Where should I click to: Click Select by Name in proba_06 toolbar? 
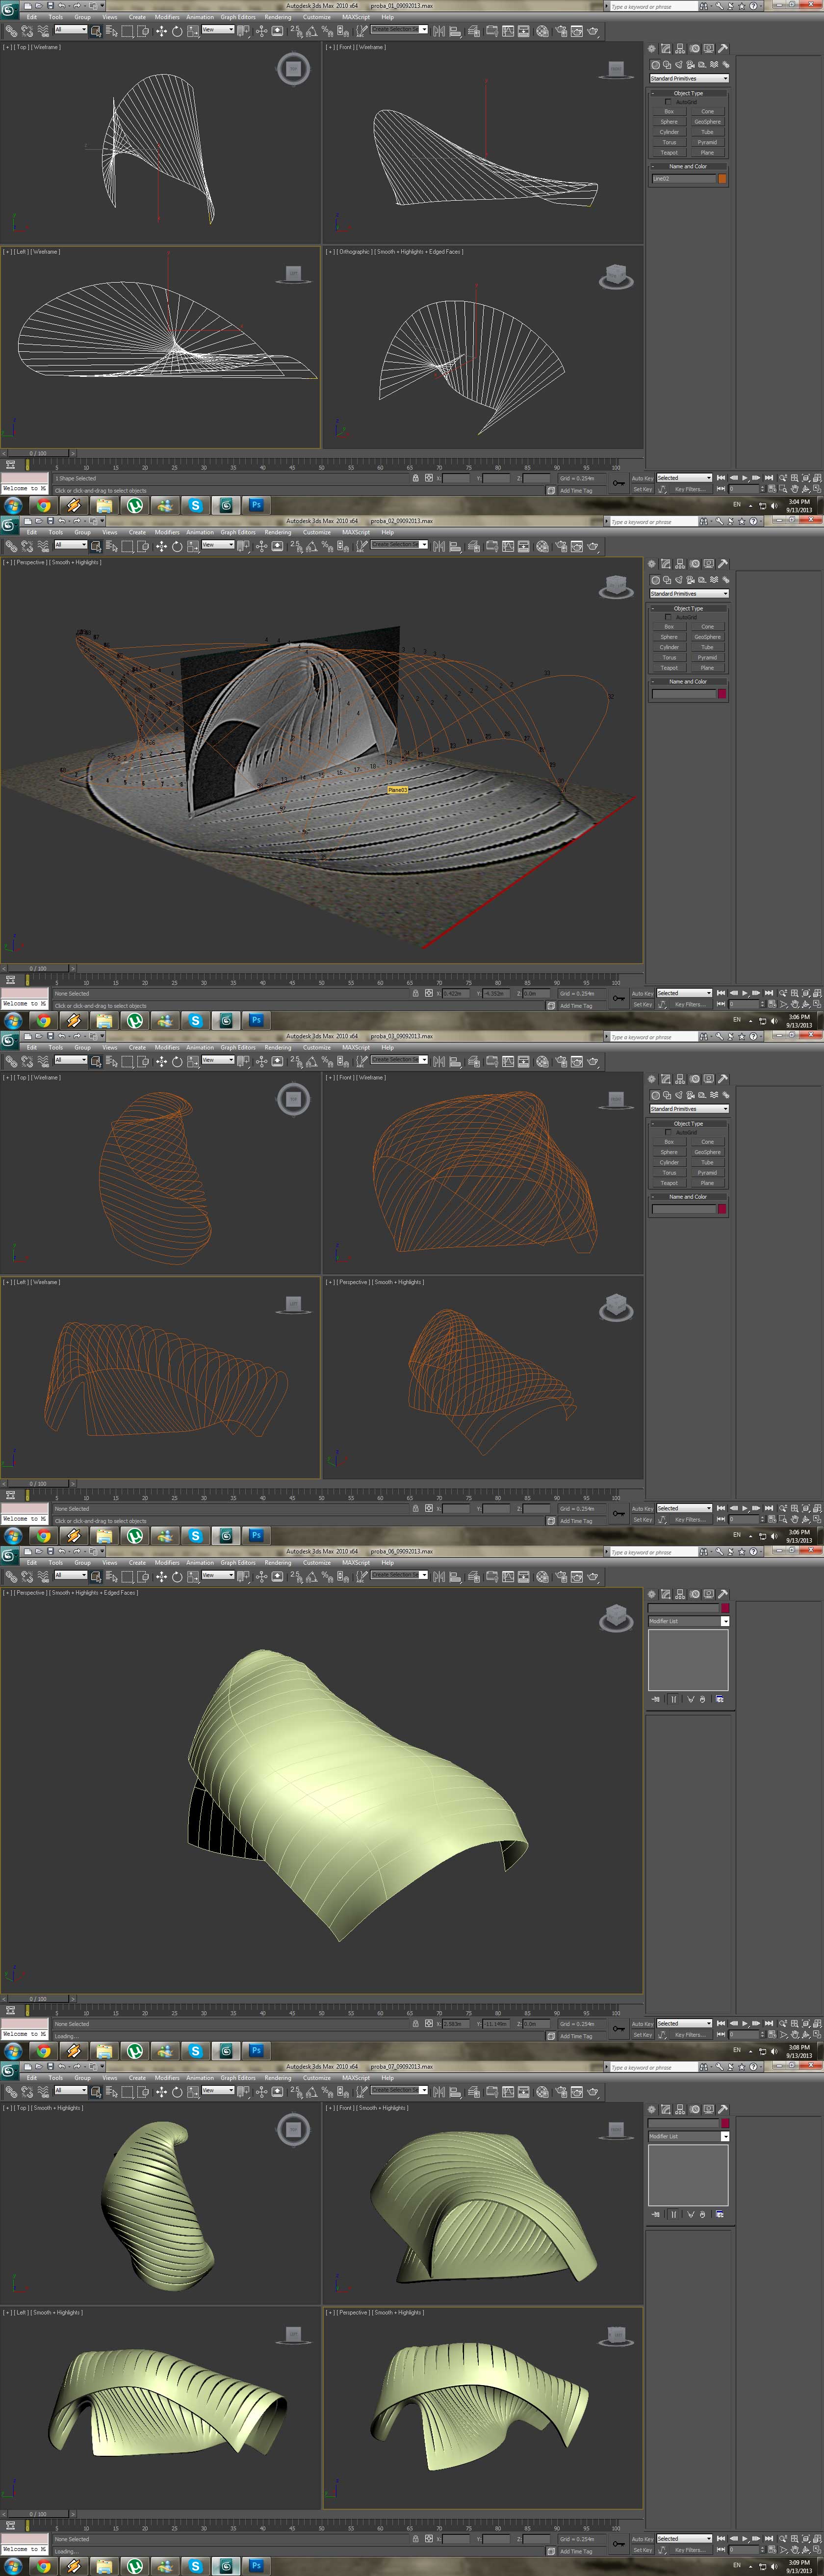tap(111, 1576)
